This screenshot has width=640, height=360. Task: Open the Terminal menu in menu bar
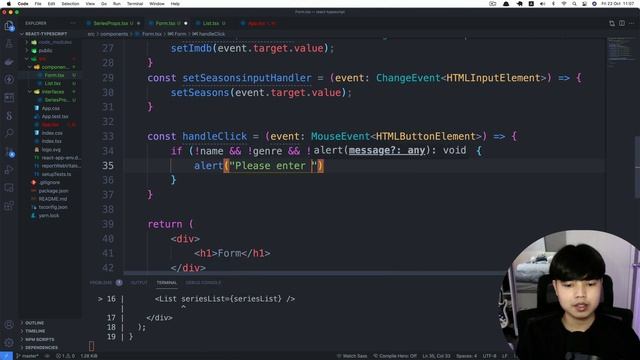click(135, 4)
